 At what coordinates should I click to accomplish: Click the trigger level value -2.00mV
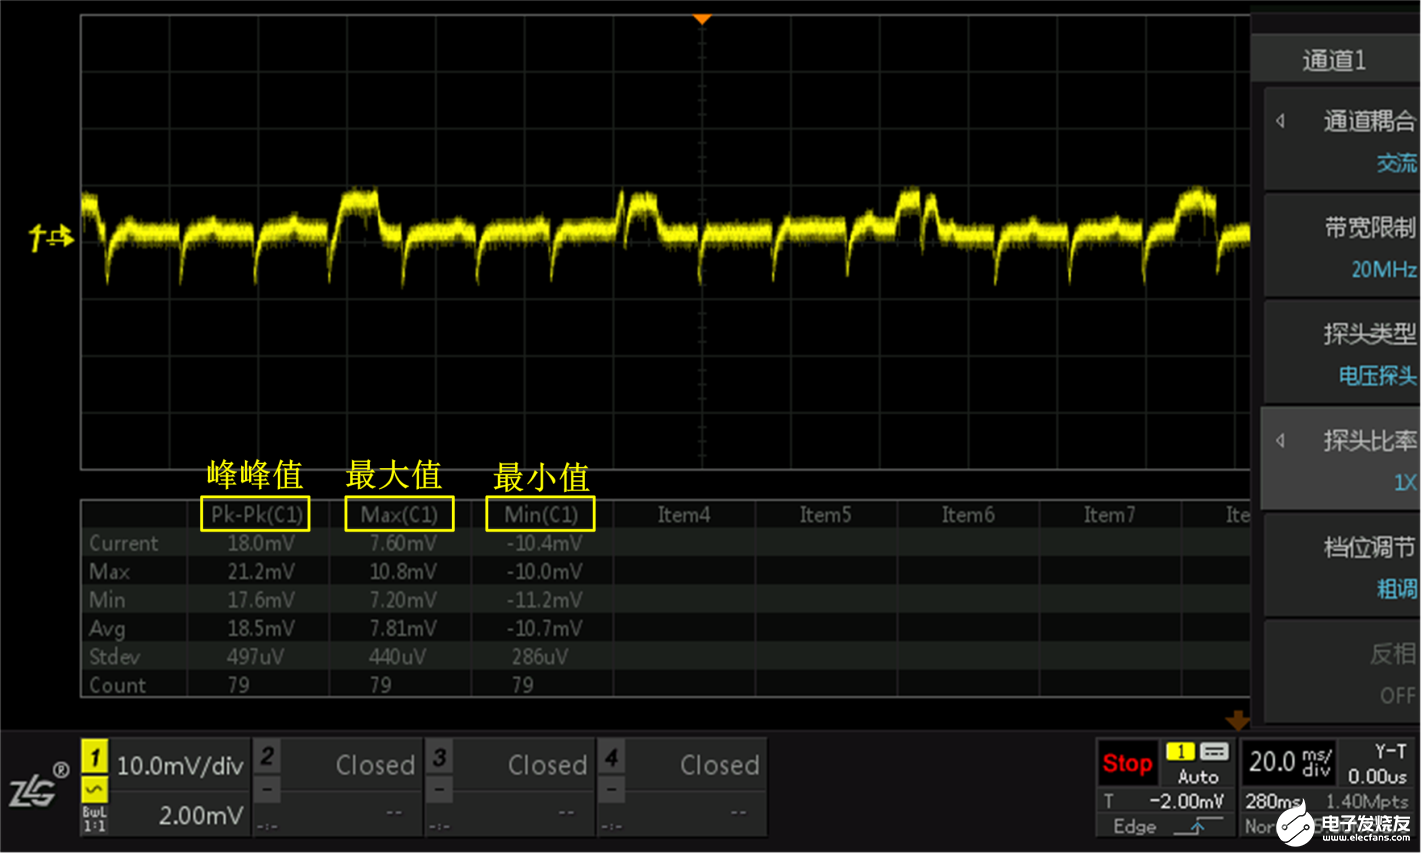[x=1187, y=801]
